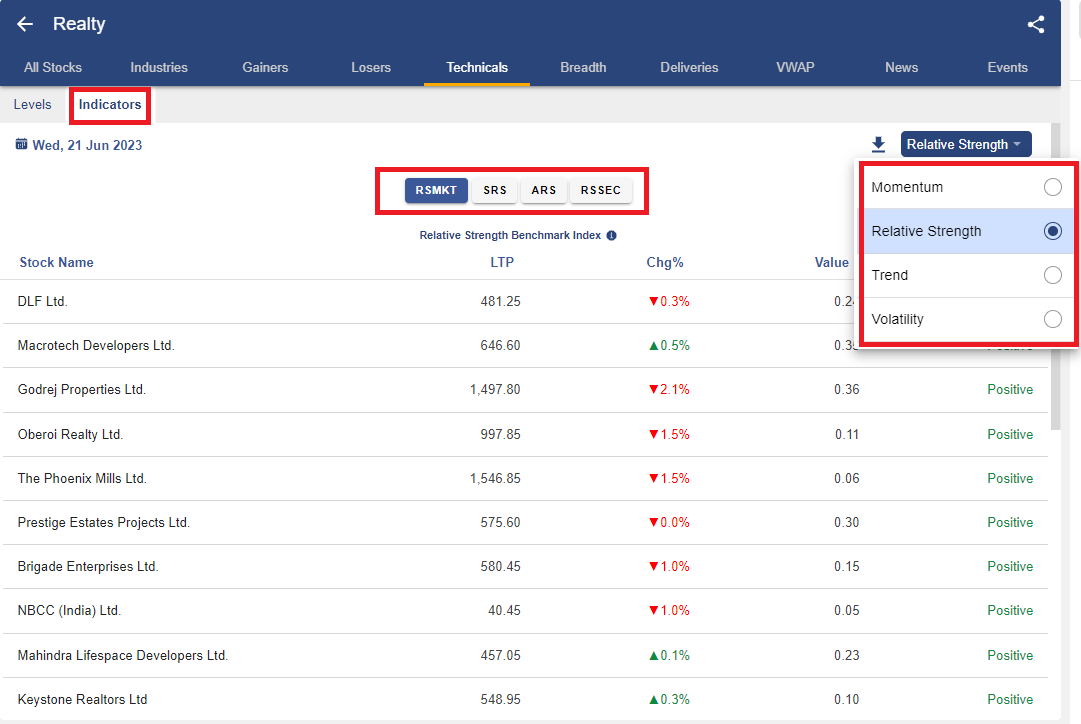1081x724 pixels.
Task: Open DLF Ltd. stock row
Action: (525, 301)
